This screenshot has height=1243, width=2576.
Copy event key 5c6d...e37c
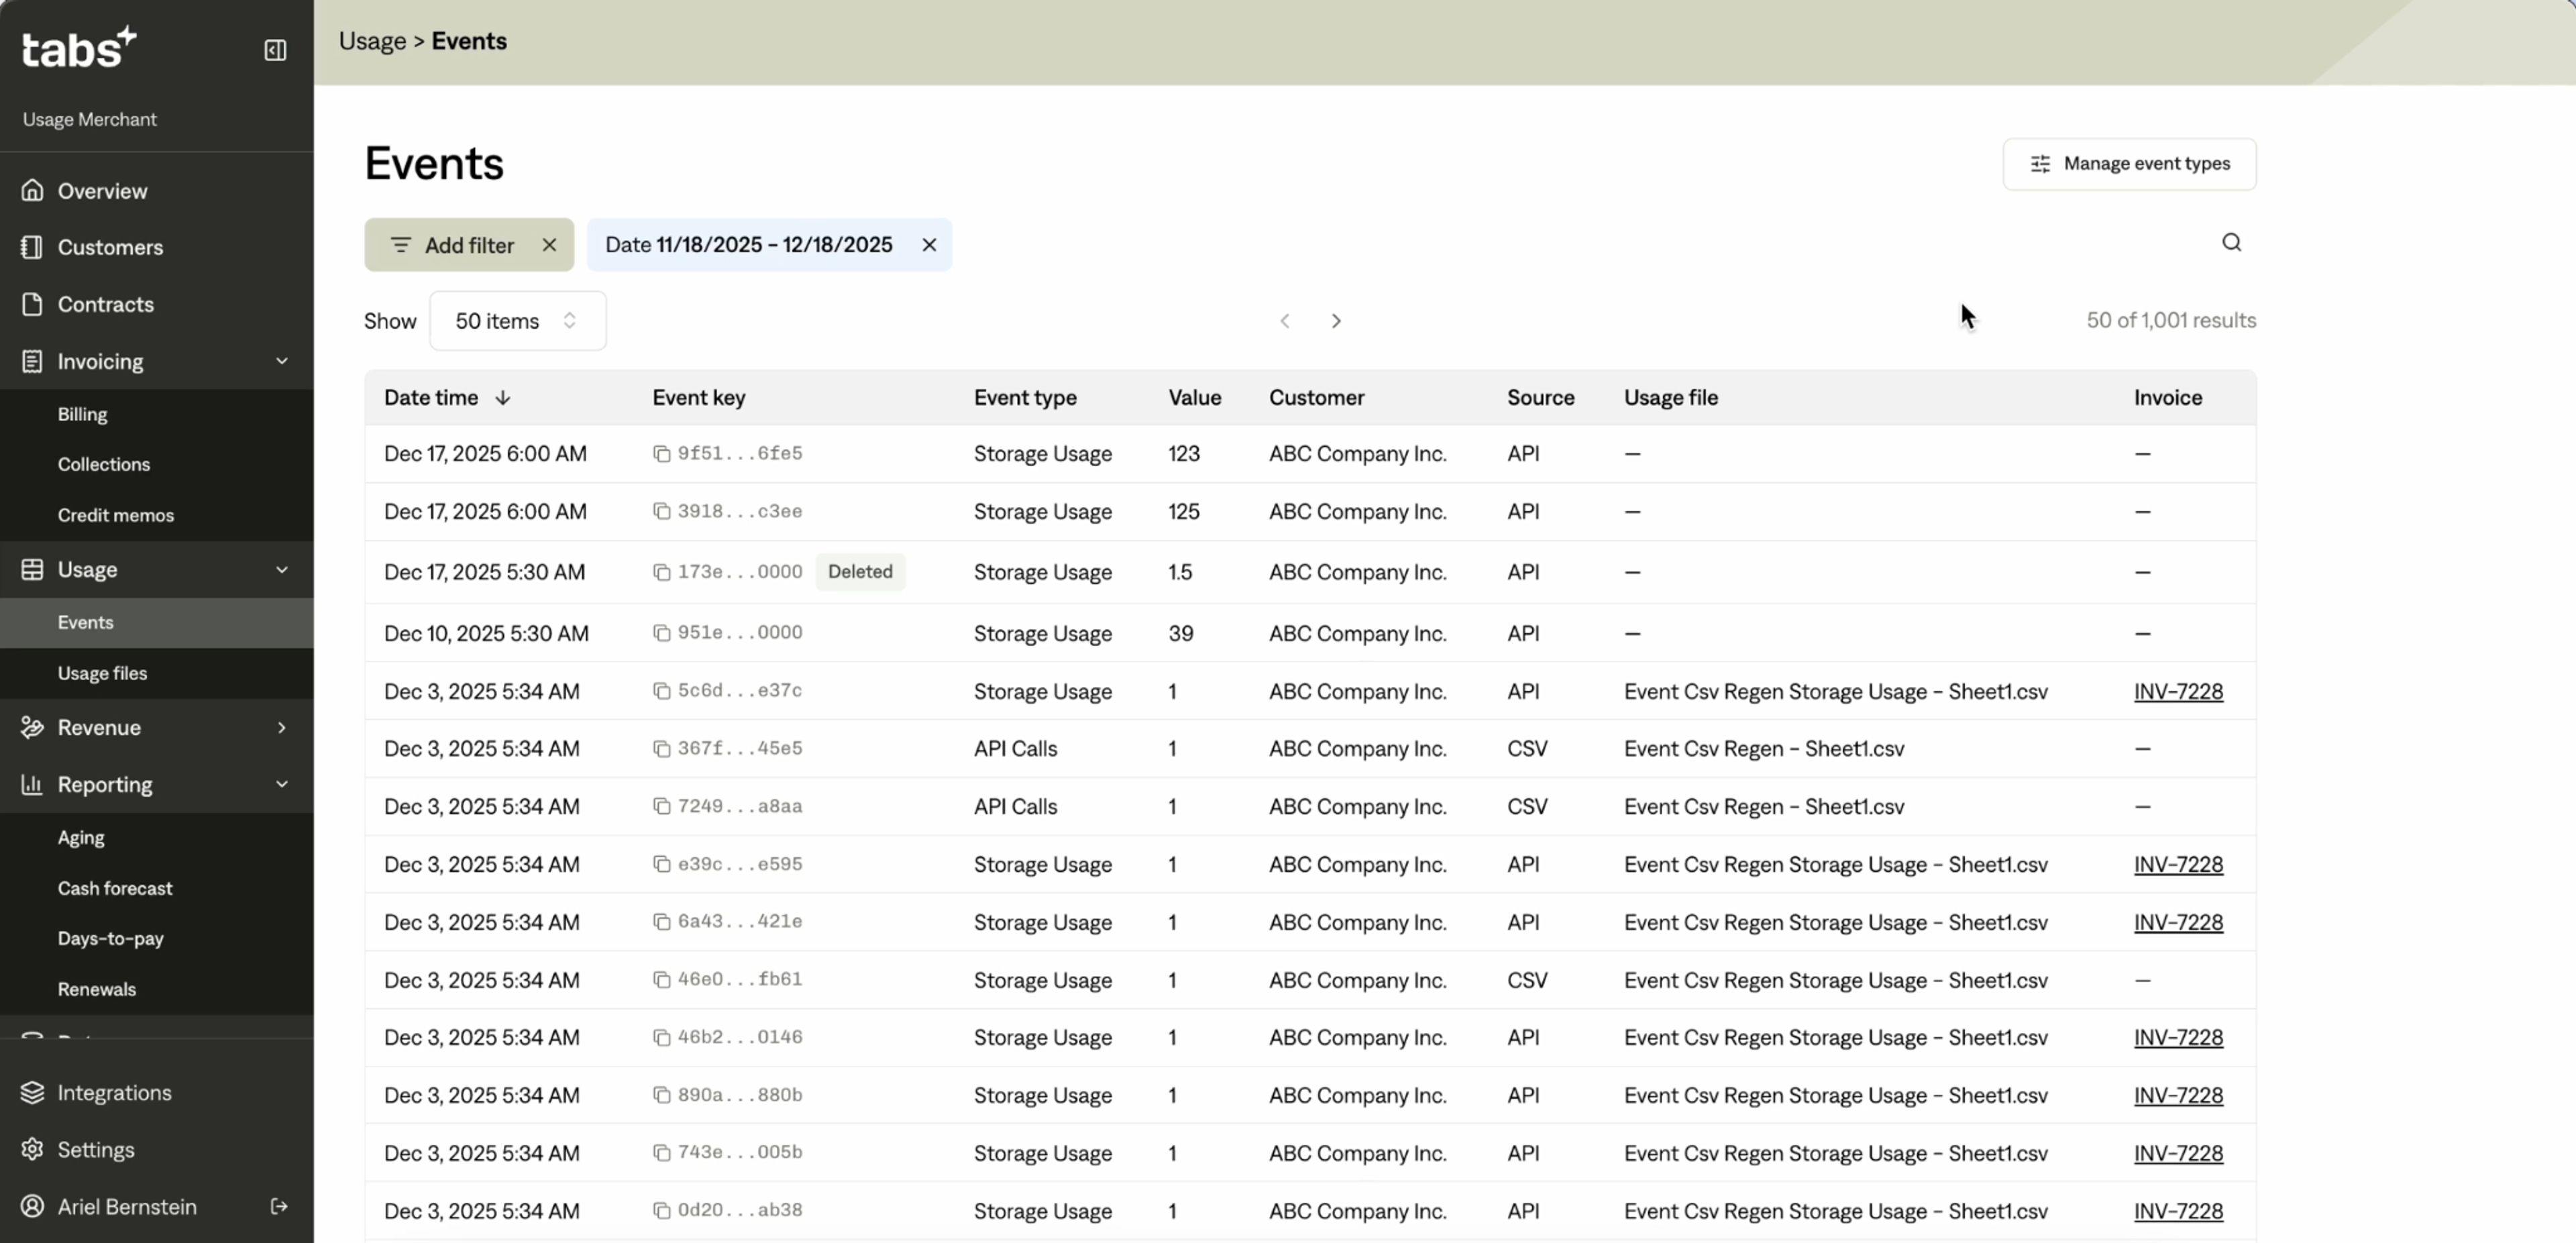[661, 691]
